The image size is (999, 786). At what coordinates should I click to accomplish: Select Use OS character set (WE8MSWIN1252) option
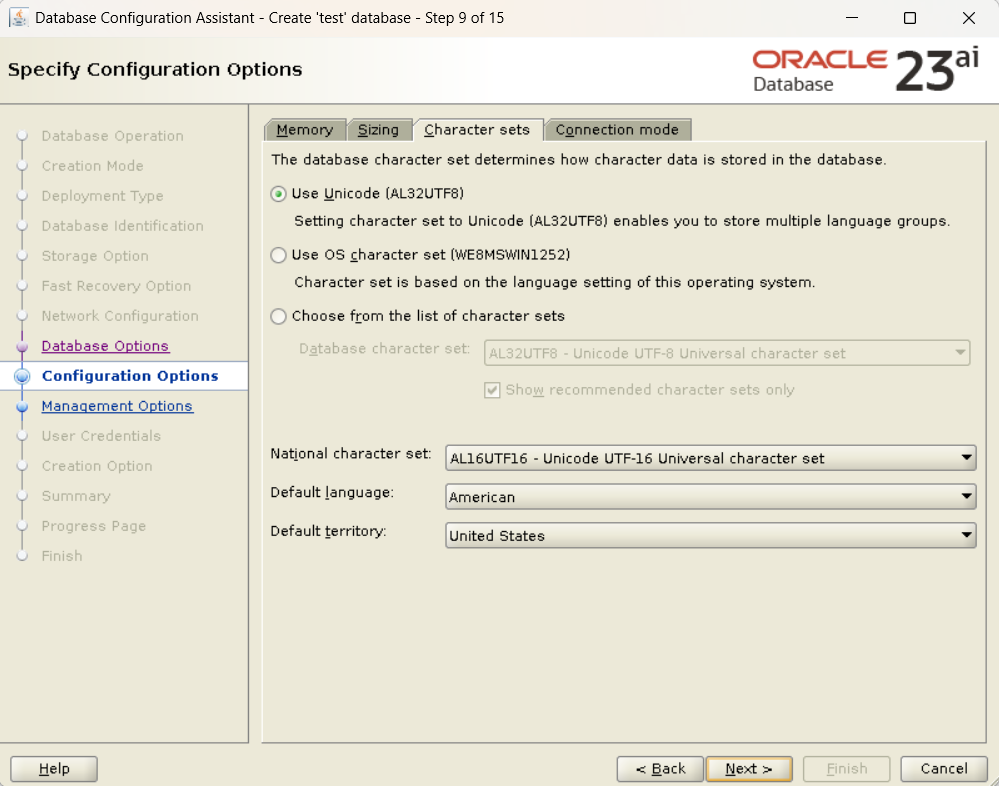pos(278,255)
